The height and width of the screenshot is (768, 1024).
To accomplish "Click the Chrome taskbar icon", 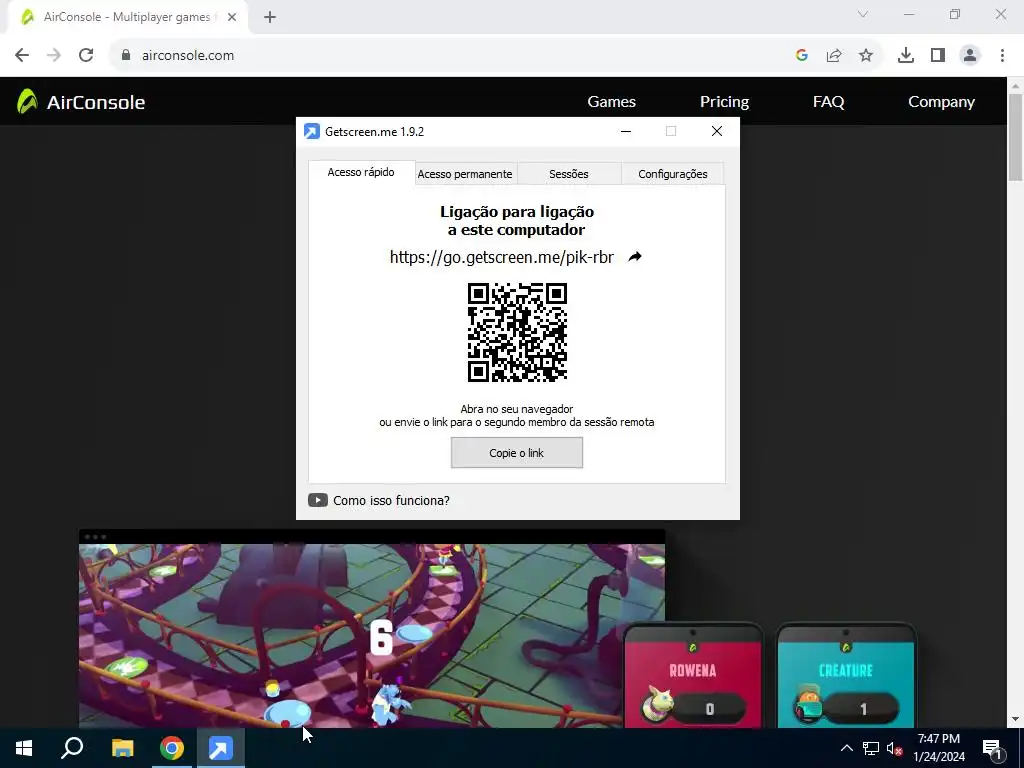I will [x=172, y=748].
